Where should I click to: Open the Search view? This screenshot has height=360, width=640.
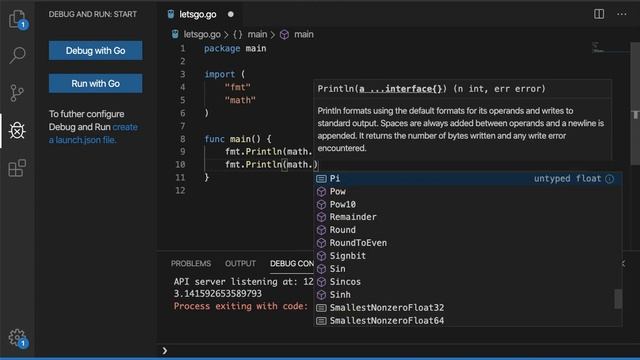tap(17, 55)
